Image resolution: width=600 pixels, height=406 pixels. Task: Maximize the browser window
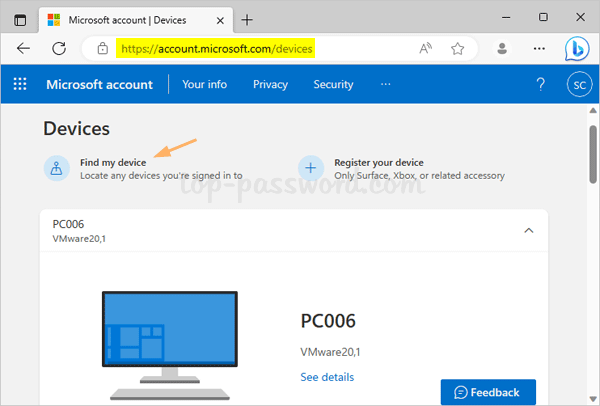tap(543, 17)
